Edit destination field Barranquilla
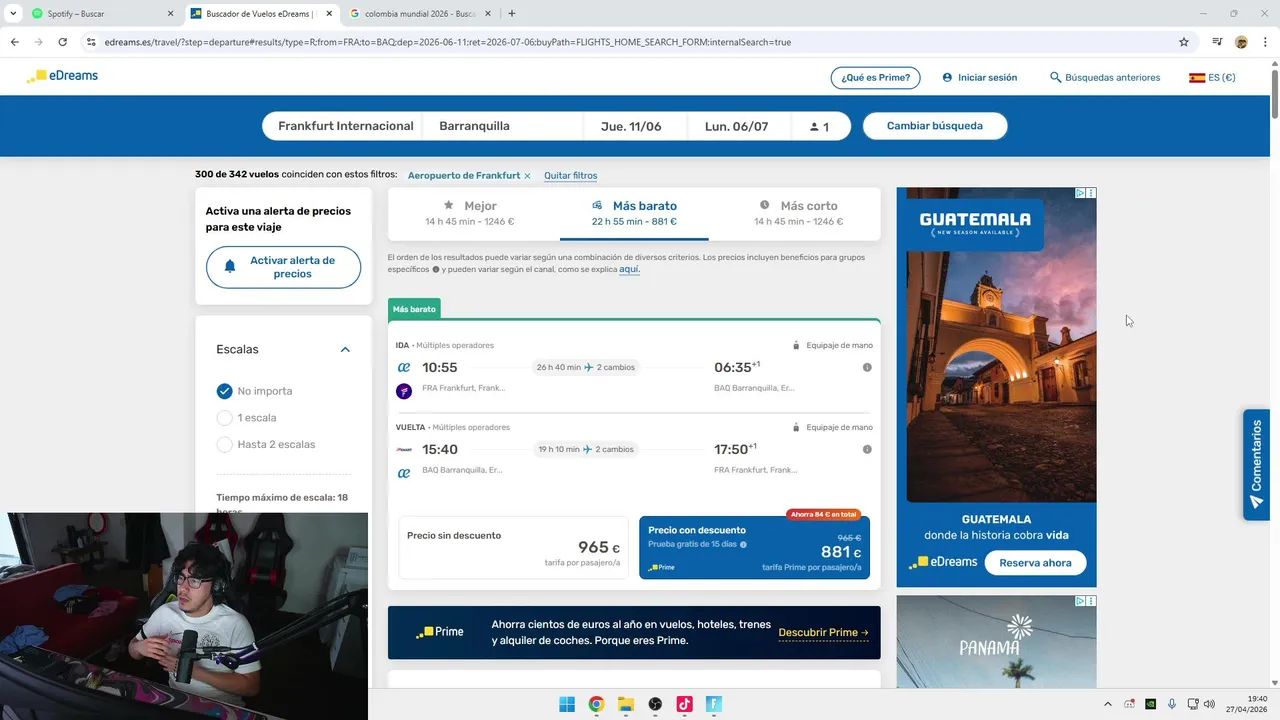This screenshot has width=1280, height=720. click(503, 126)
